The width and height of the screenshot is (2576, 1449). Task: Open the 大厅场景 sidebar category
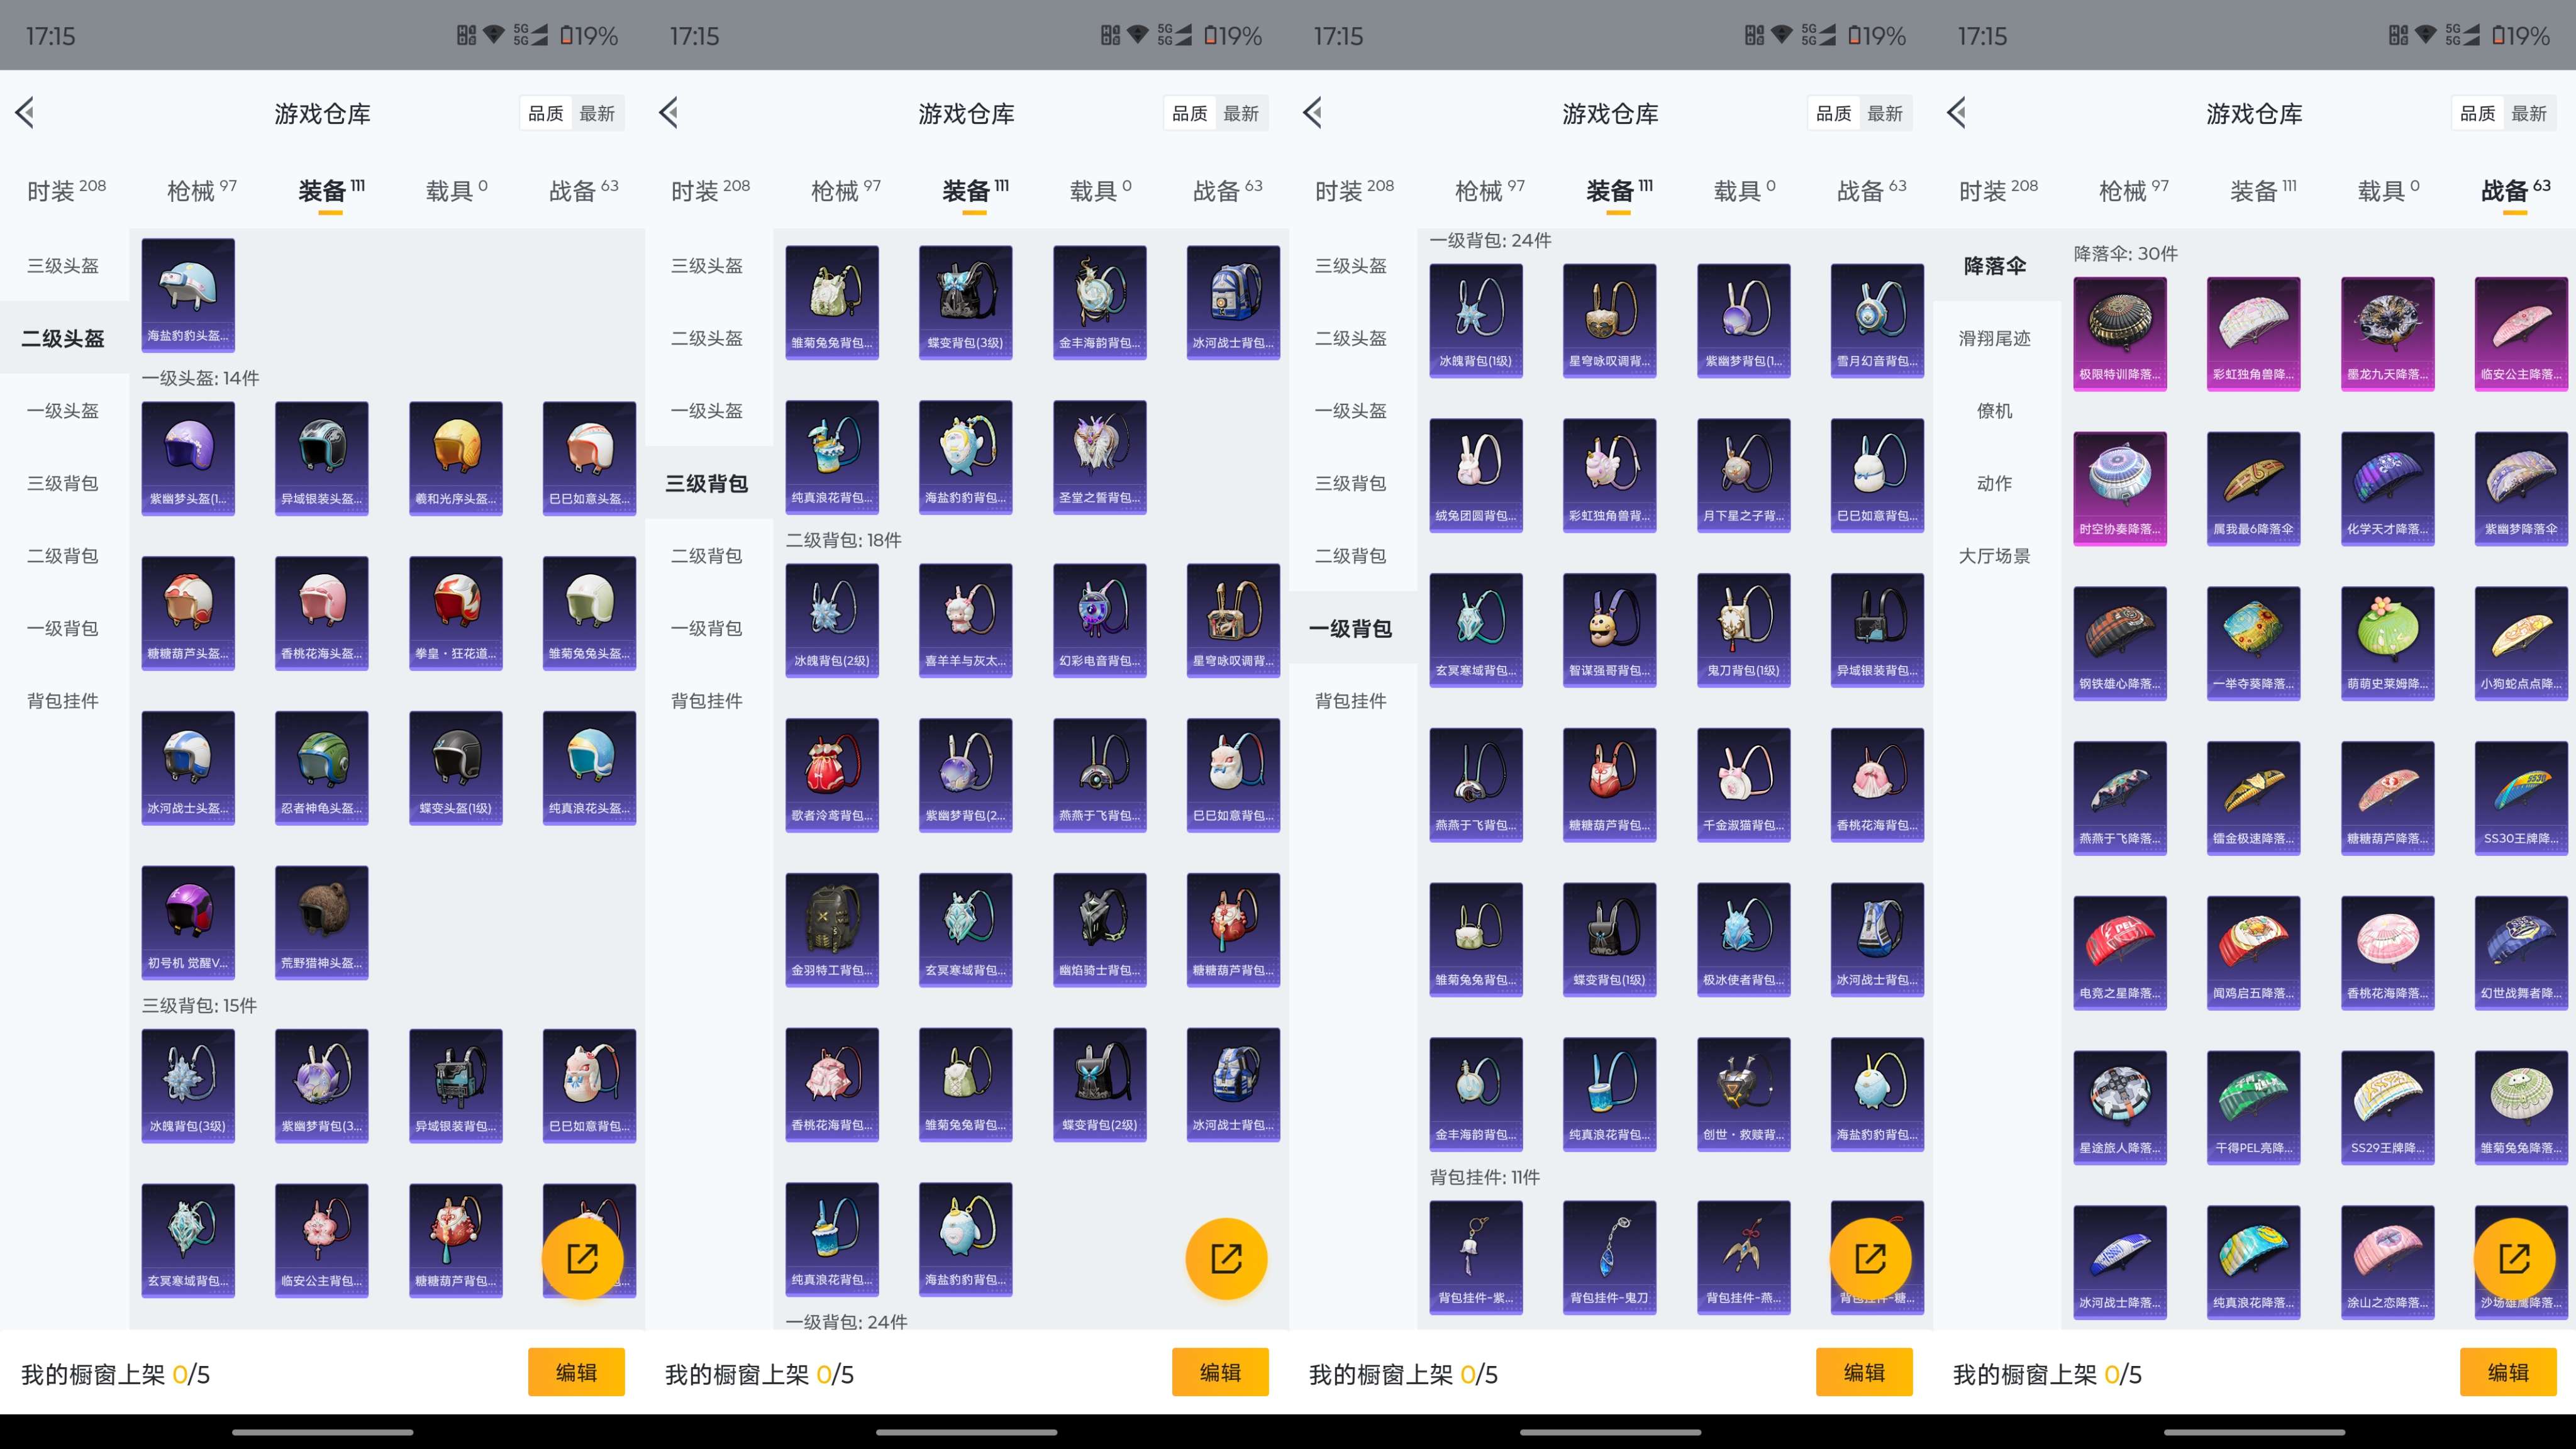click(1995, 556)
